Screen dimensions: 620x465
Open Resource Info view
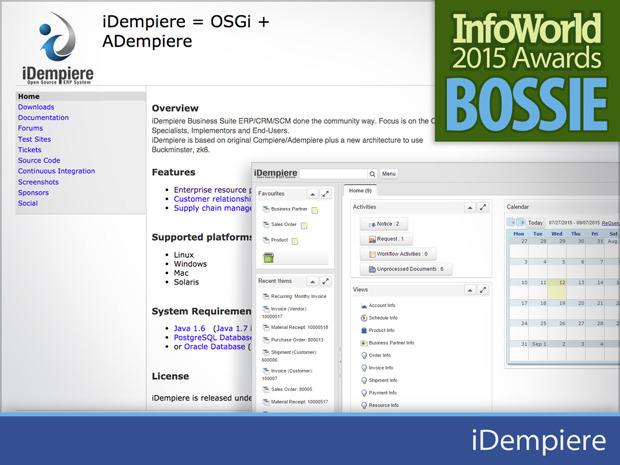click(x=384, y=405)
